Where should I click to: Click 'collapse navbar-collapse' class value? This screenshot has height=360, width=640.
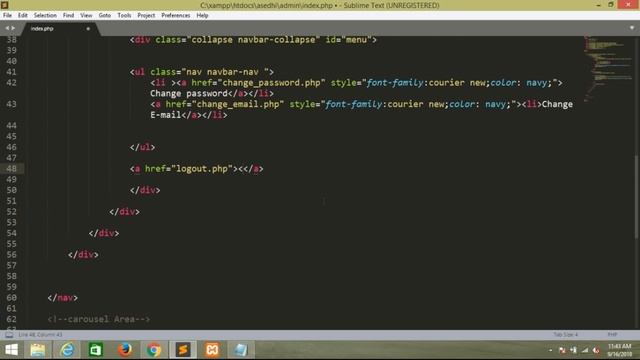pos(253,40)
